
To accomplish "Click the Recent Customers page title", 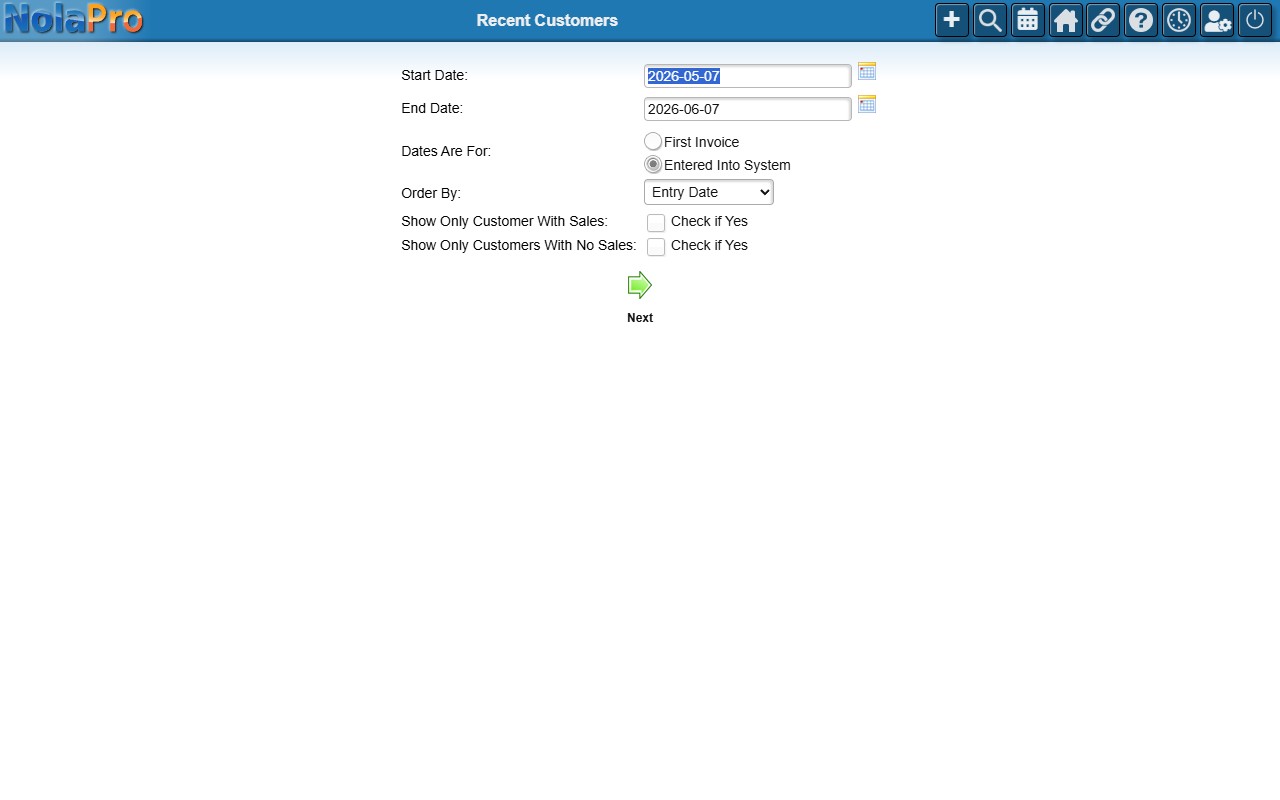I will 547,20.
